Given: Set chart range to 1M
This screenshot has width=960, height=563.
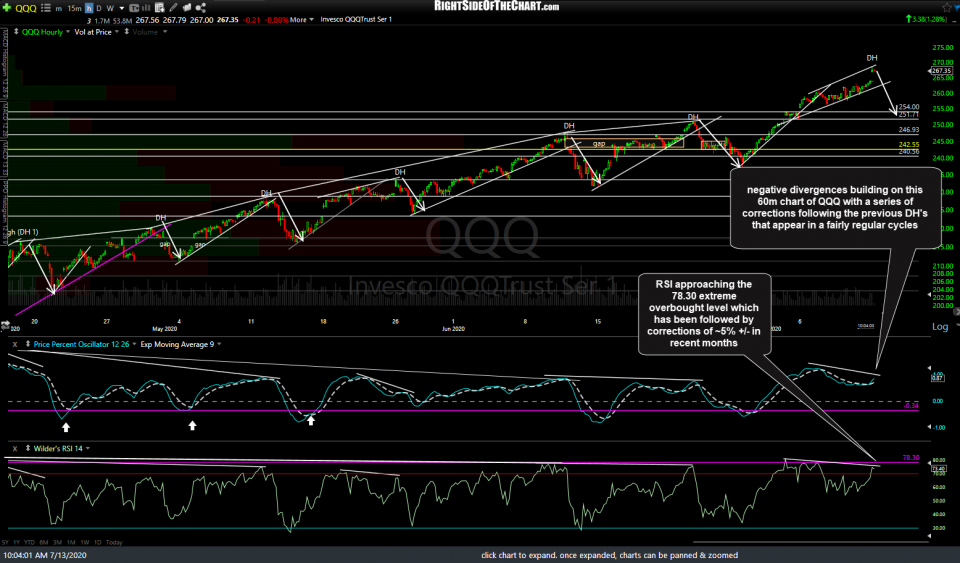Looking at the screenshot, I should coord(71,542).
